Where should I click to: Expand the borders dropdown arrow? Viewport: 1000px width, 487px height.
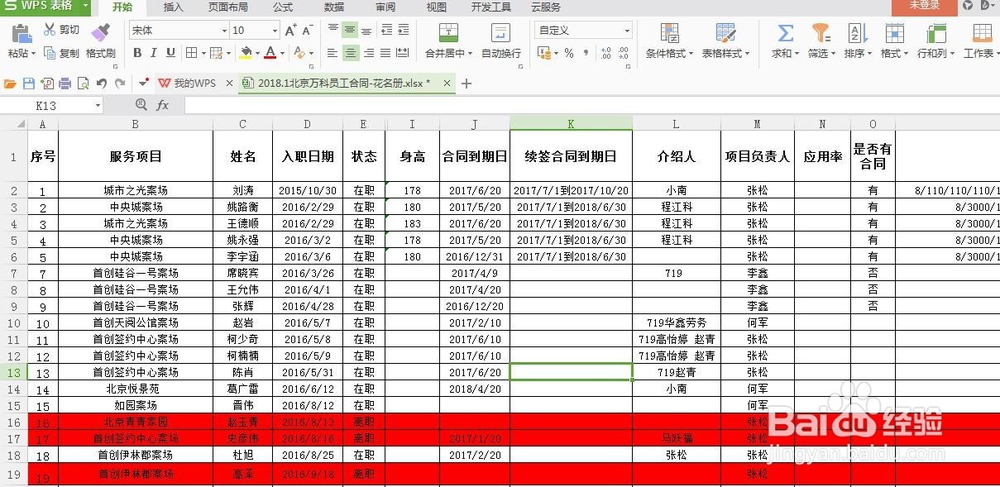point(203,53)
